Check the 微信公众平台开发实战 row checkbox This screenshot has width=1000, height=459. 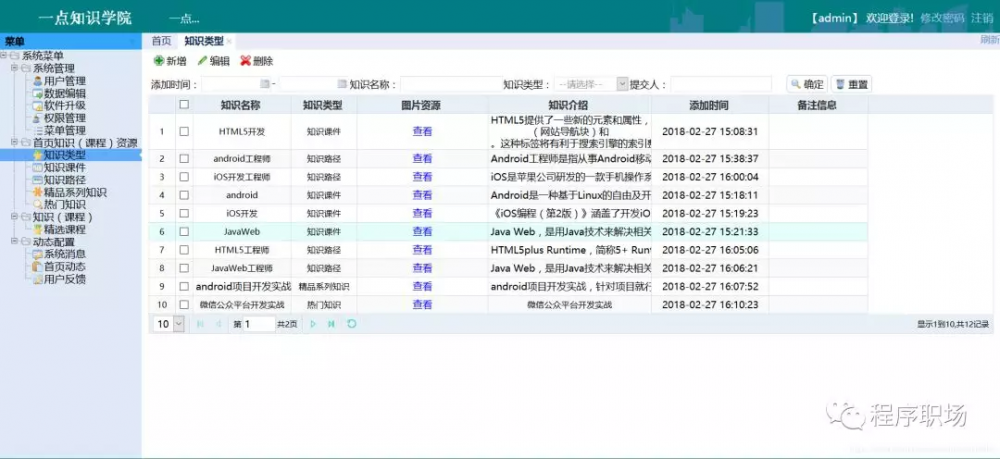click(x=184, y=305)
